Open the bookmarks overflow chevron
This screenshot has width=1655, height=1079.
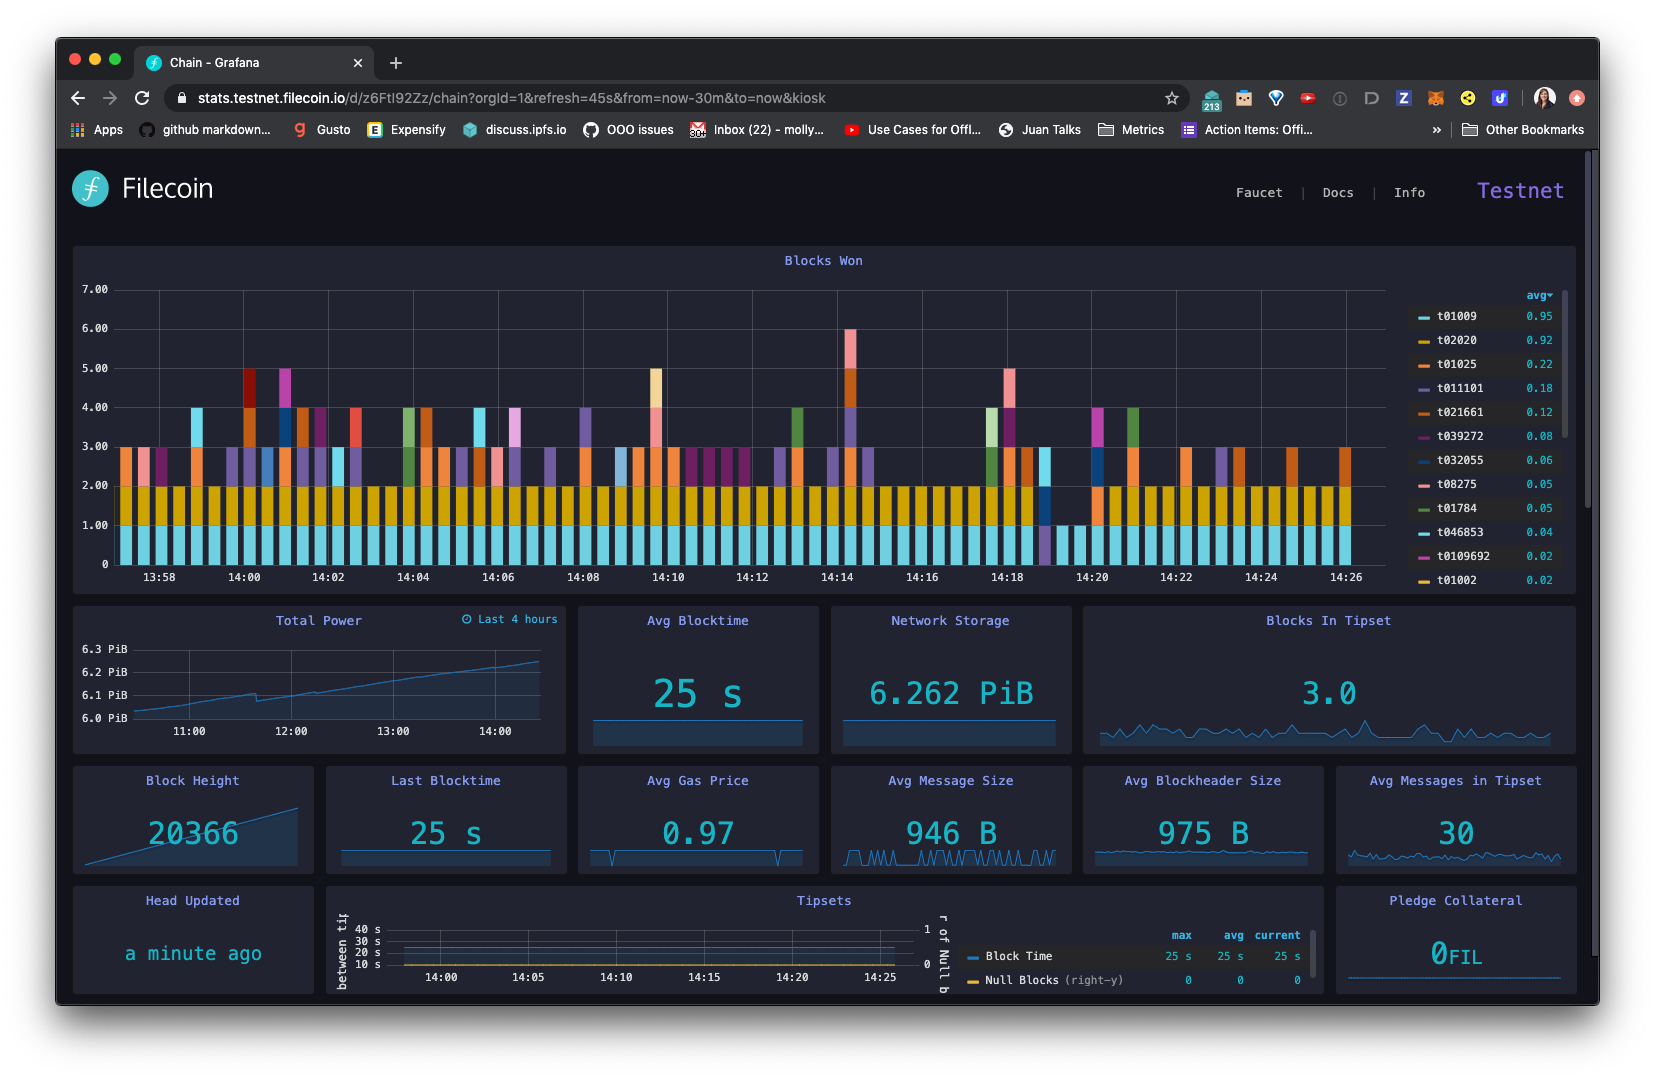point(1437,129)
